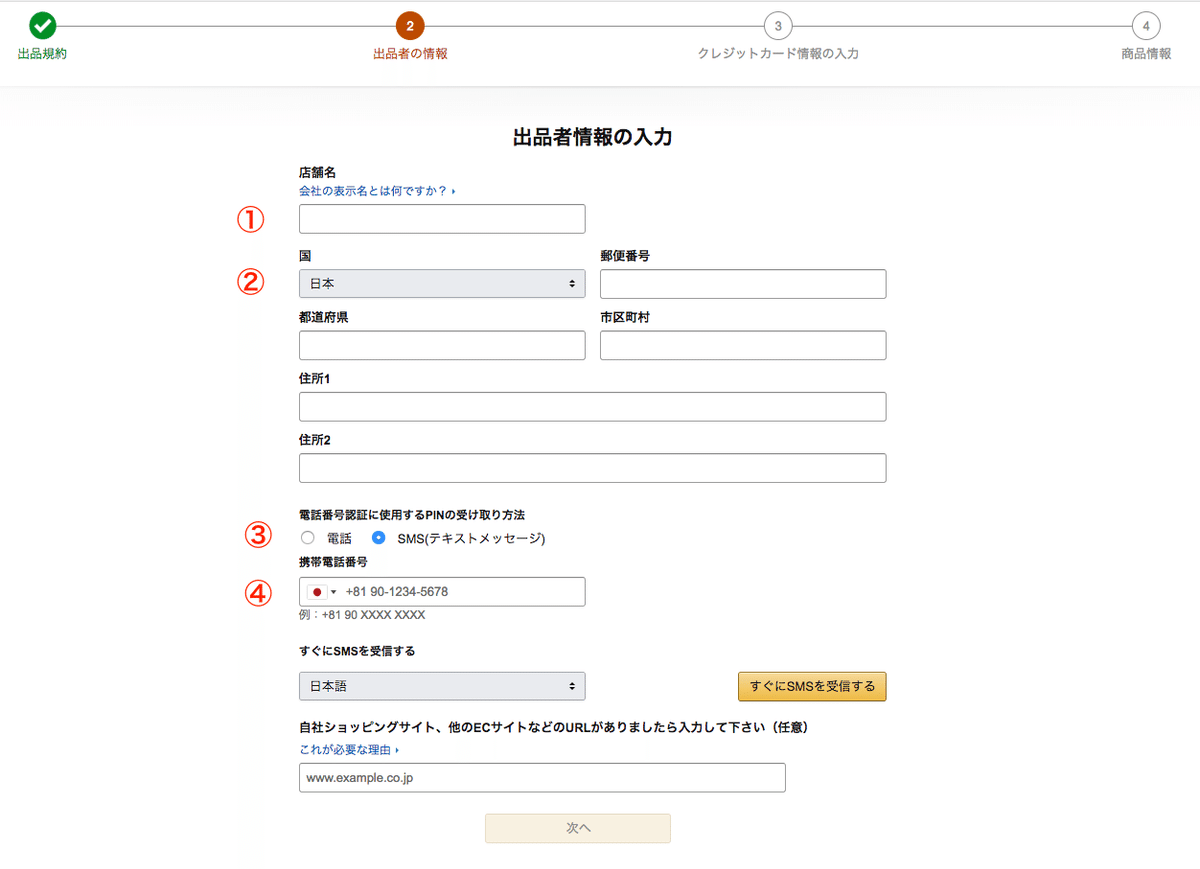
Task: Click the Japan flag icon in phone field
Action: [x=317, y=592]
